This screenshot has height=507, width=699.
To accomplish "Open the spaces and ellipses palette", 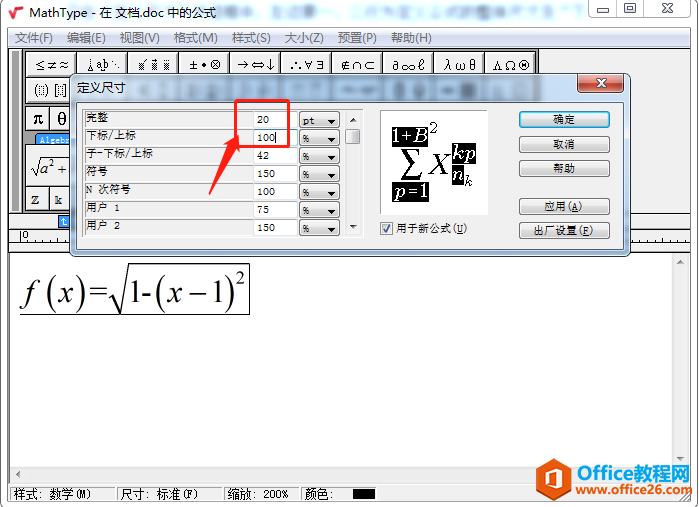I will (x=103, y=65).
